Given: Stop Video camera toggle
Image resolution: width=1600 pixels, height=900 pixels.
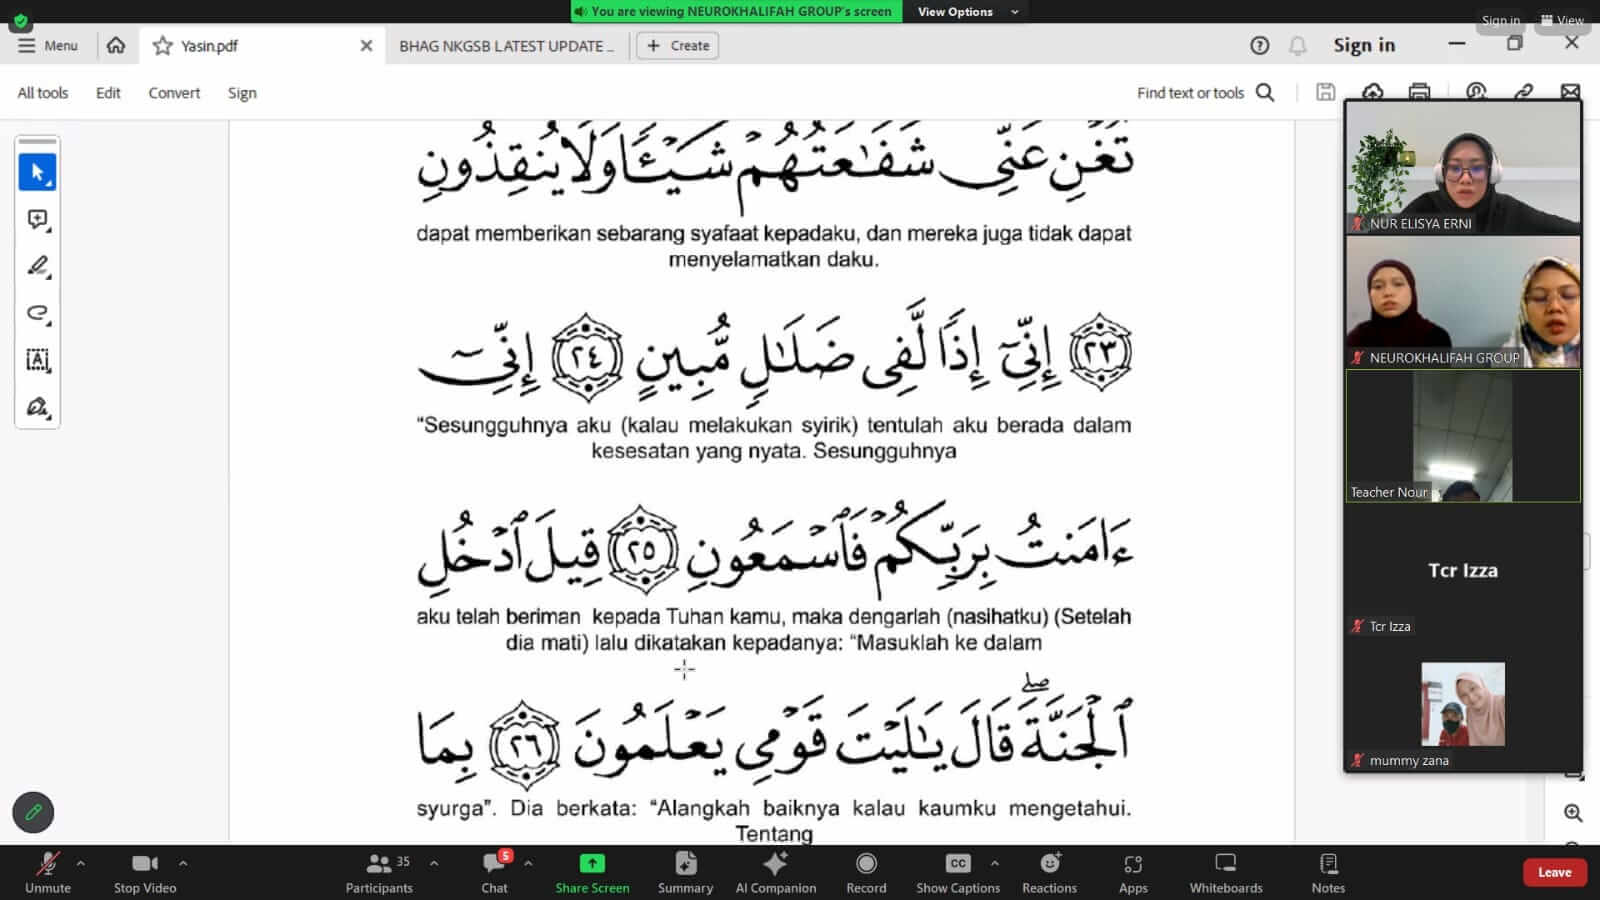Looking at the screenshot, I should [145, 873].
